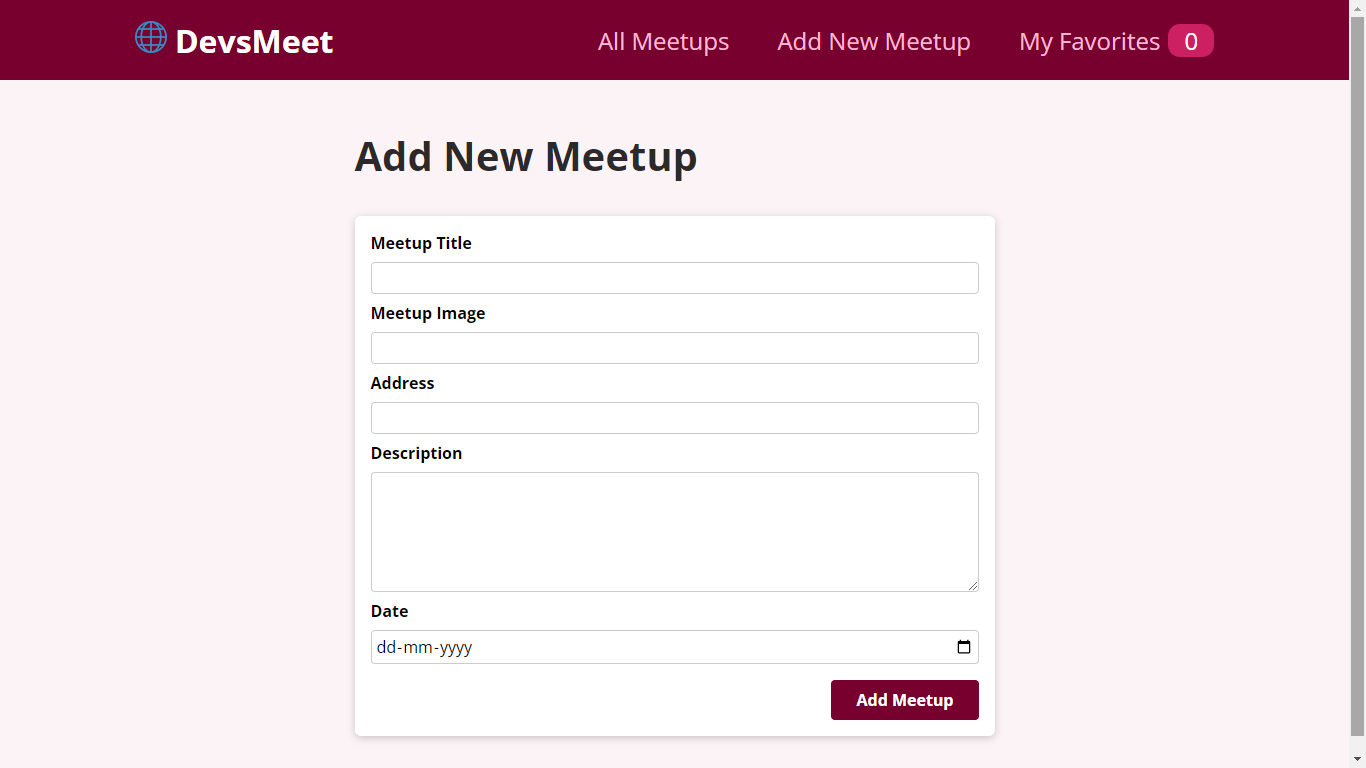Submit the form with the Add Meetup button
The image size is (1366, 768).
904,700
